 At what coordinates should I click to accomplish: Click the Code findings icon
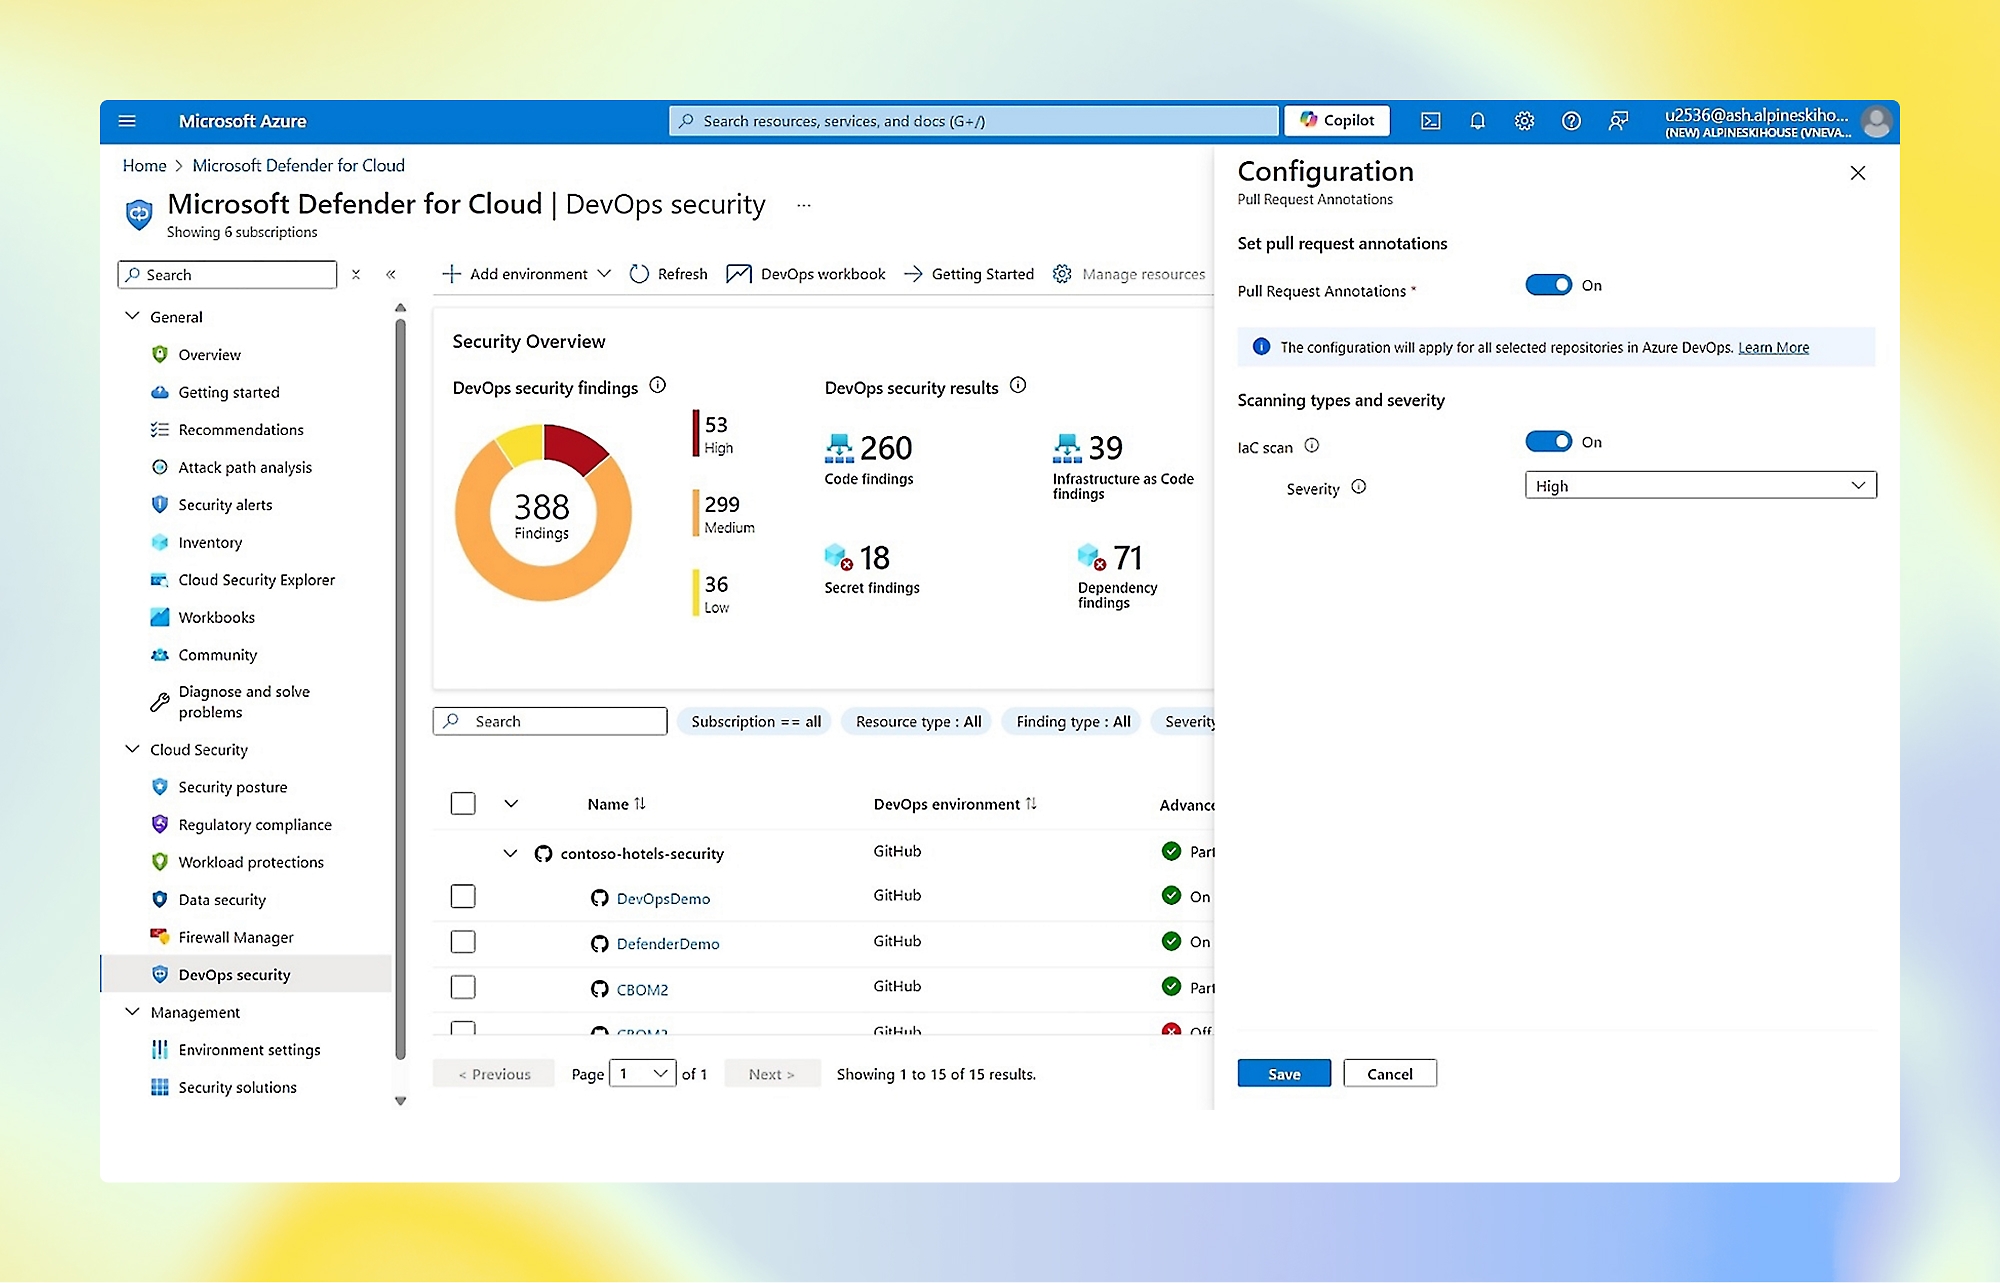pos(839,448)
